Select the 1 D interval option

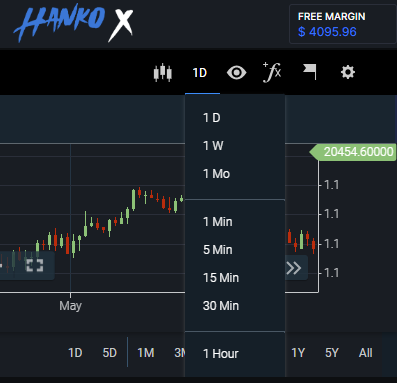pyautogui.click(x=235, y=118)
